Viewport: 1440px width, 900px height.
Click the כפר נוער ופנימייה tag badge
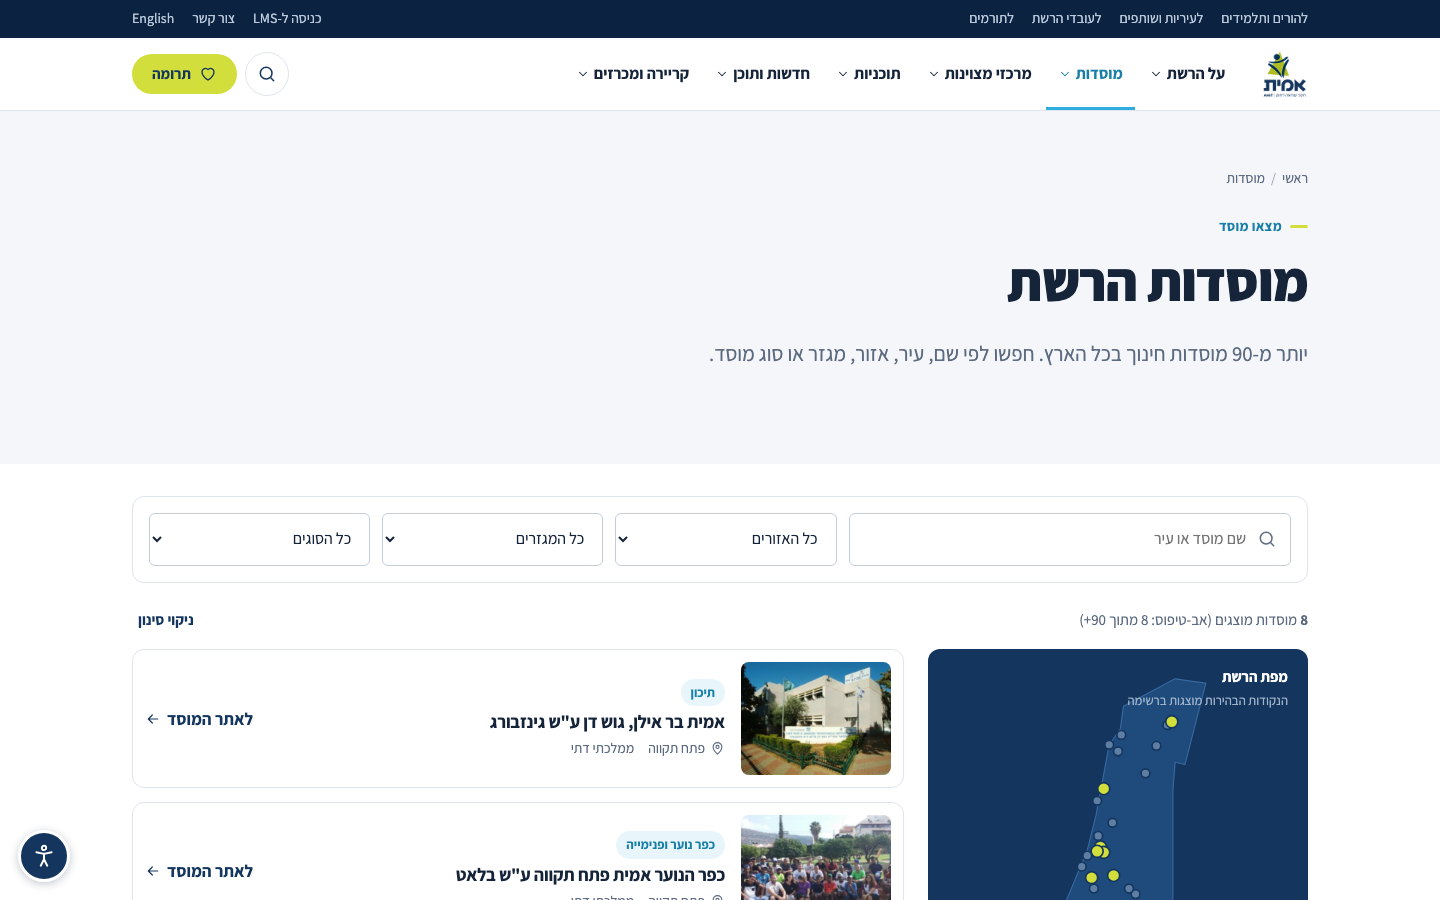coord(670,845)
